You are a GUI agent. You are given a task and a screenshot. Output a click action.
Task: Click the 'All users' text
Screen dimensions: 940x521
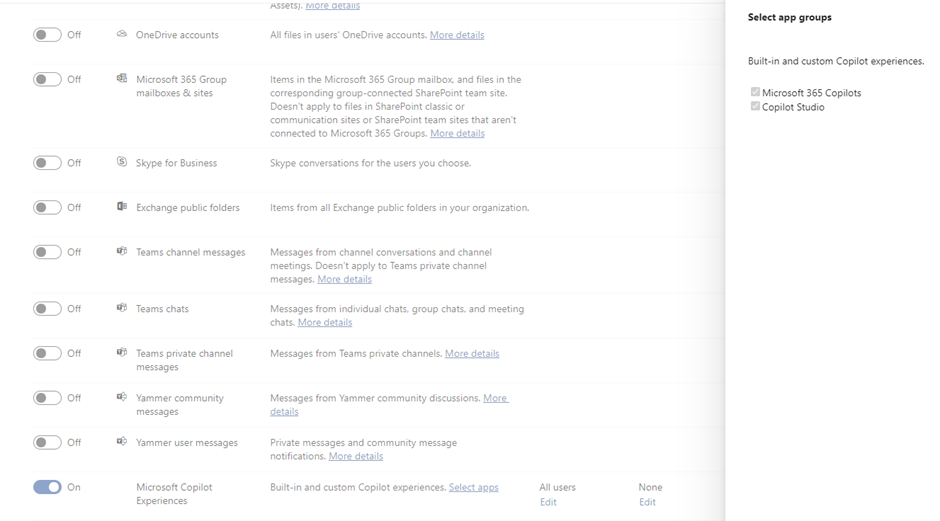[557, 487]
